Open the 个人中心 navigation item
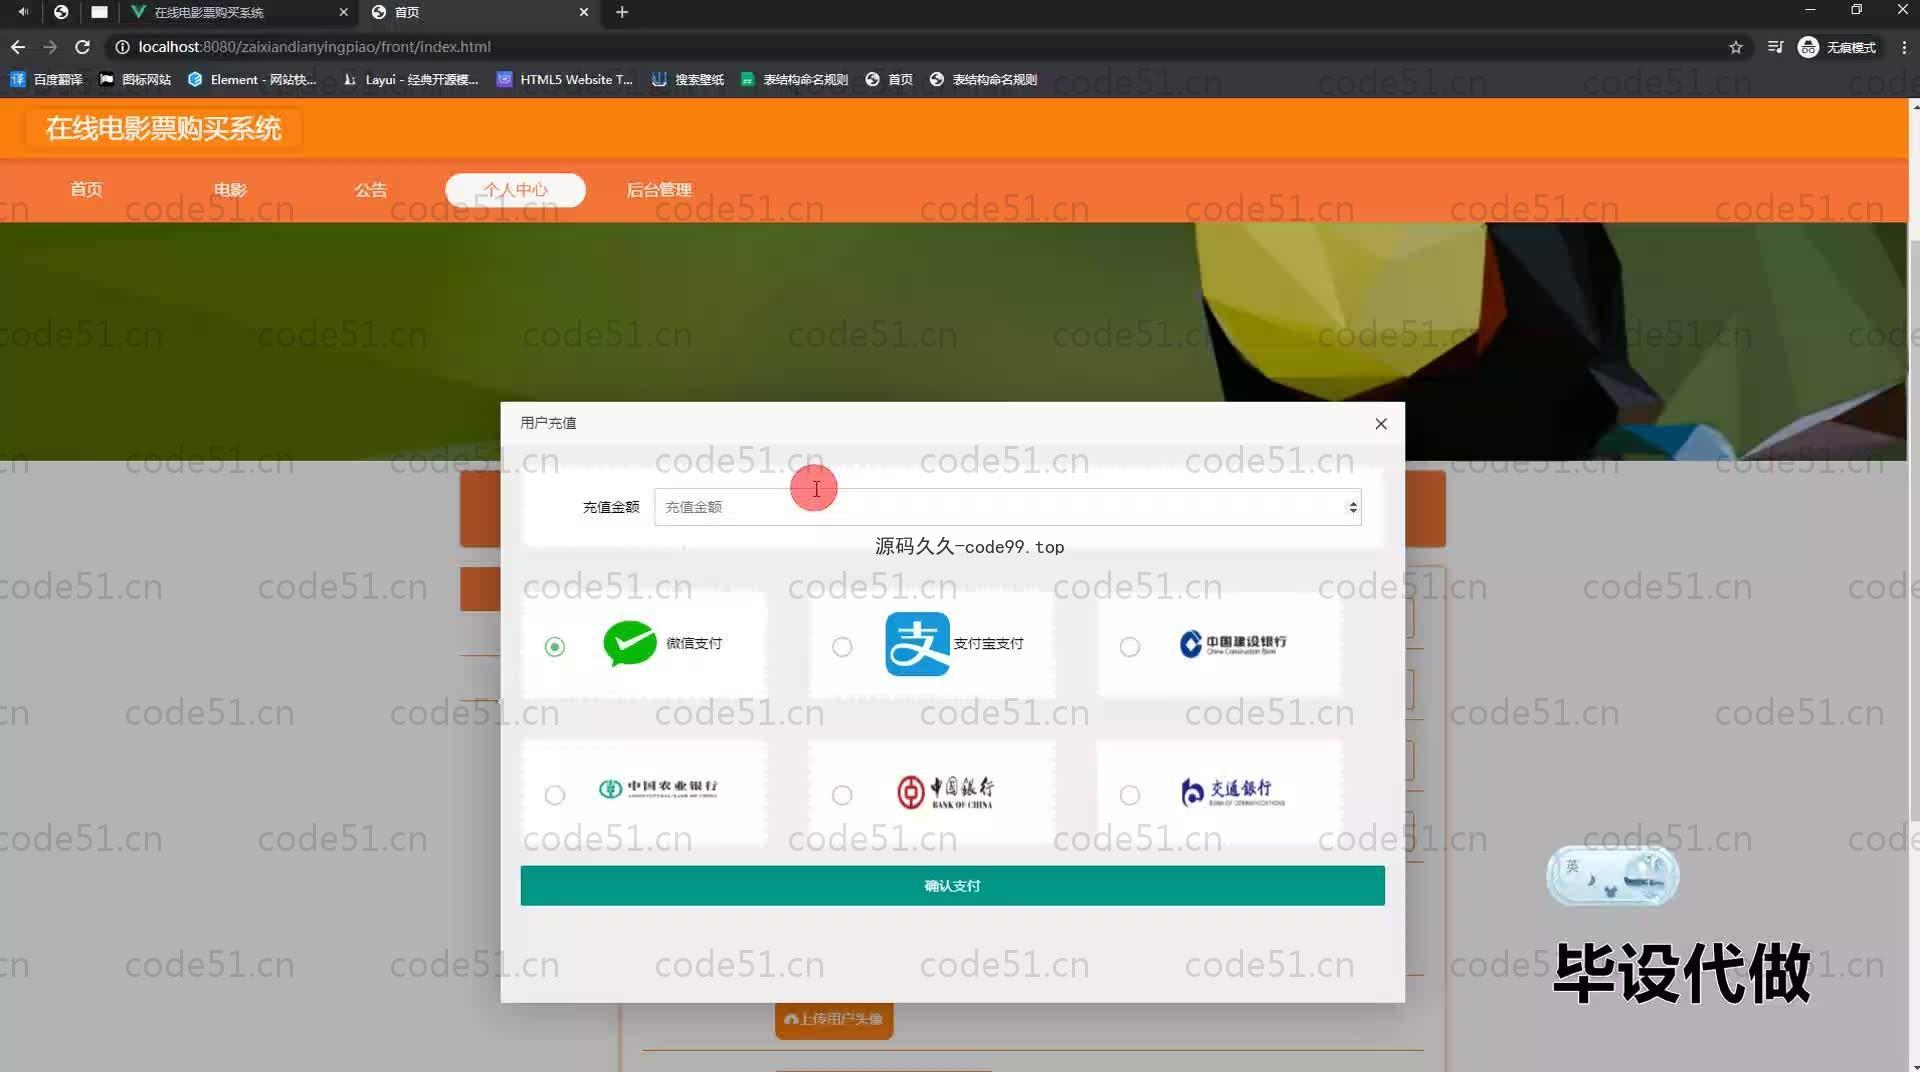This screenshot has width=1920, height=1072. 515,190
